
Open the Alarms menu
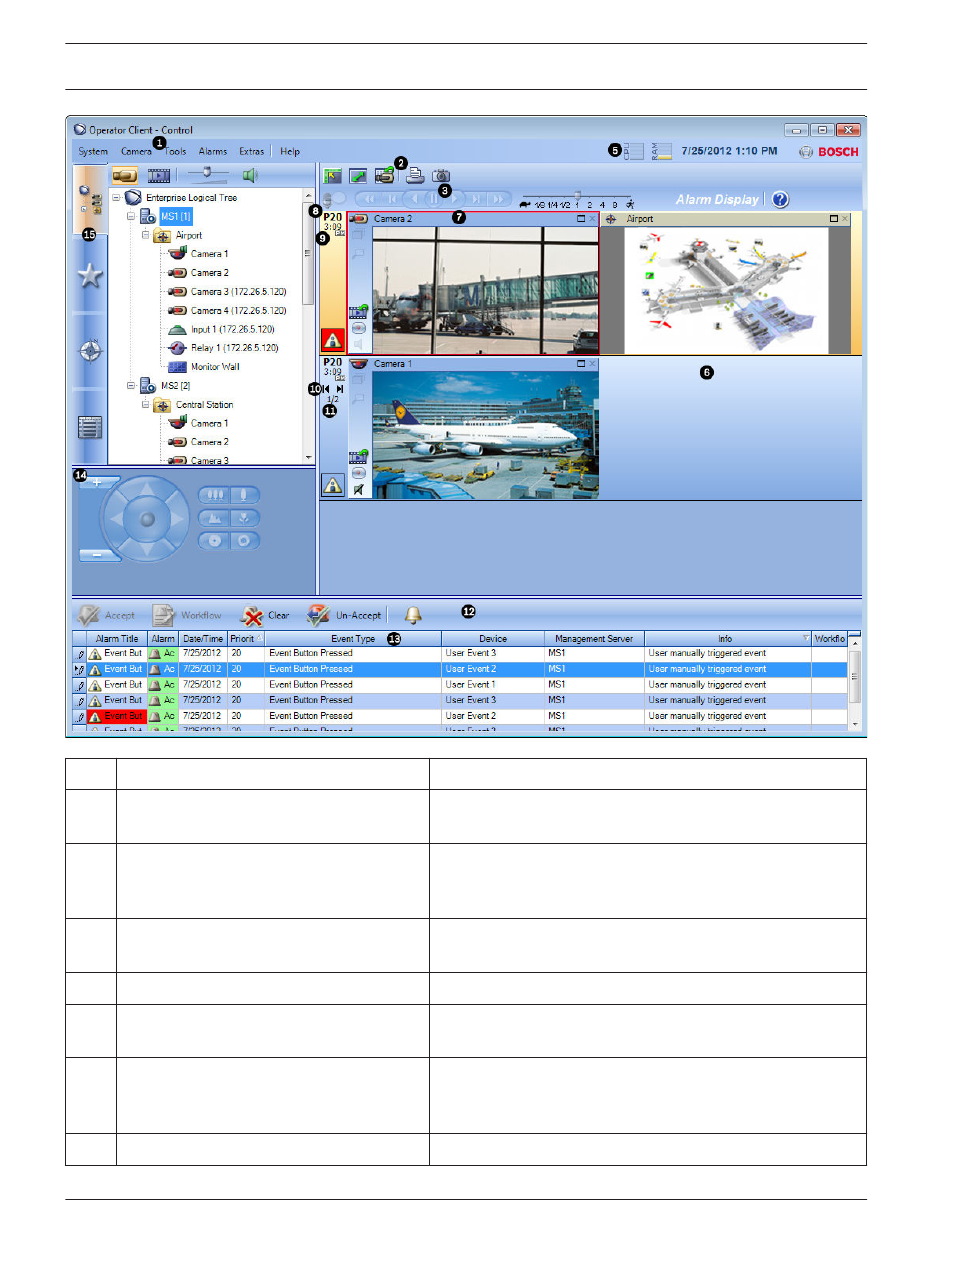(x=213, y=152)
